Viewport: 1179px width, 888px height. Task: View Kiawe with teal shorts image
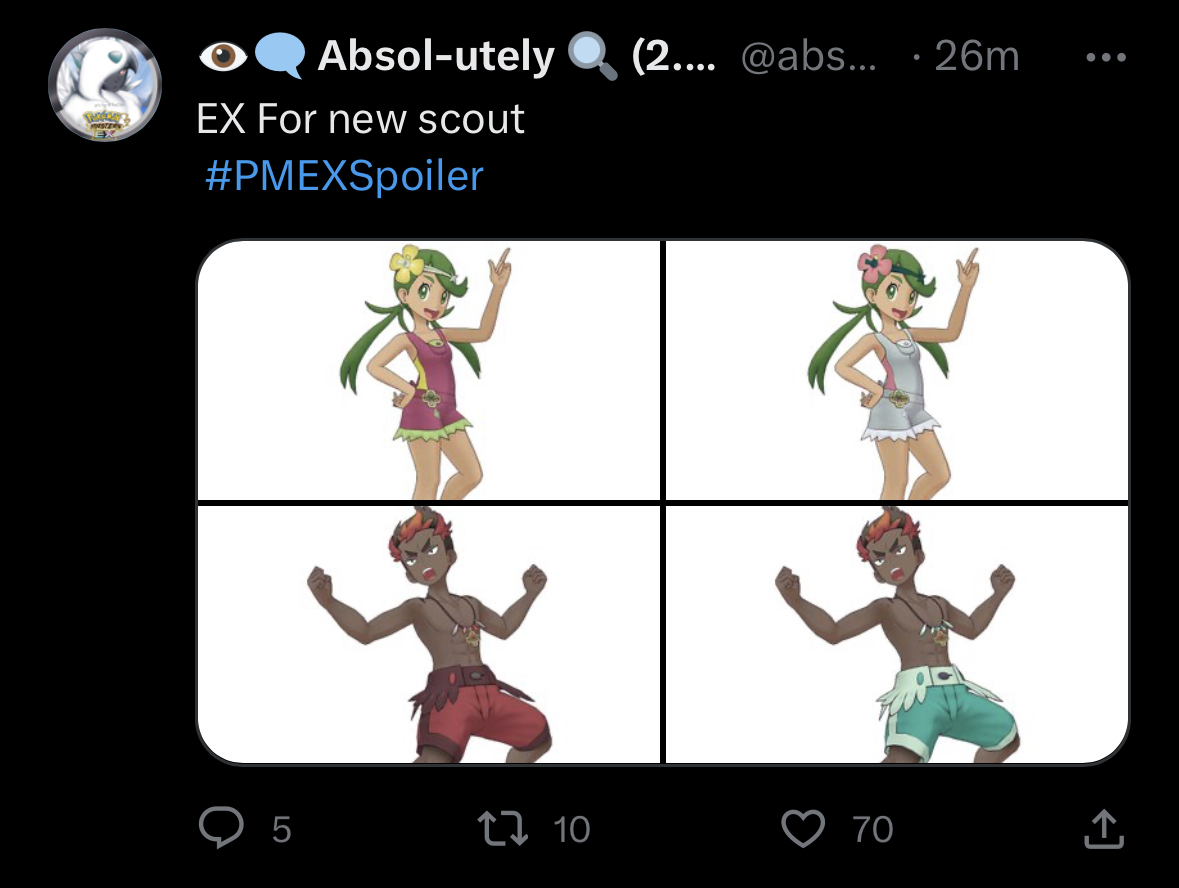tap(897, 634)
